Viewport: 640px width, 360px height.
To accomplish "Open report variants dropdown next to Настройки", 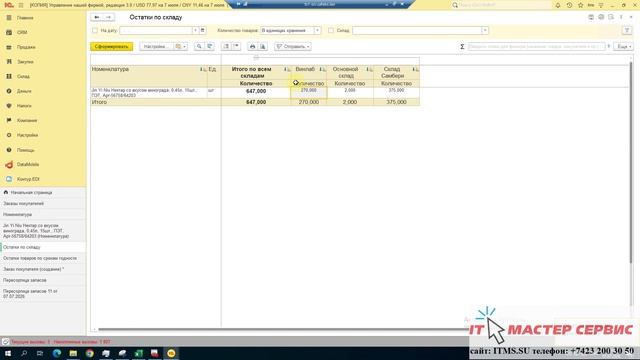I will 180,47.
